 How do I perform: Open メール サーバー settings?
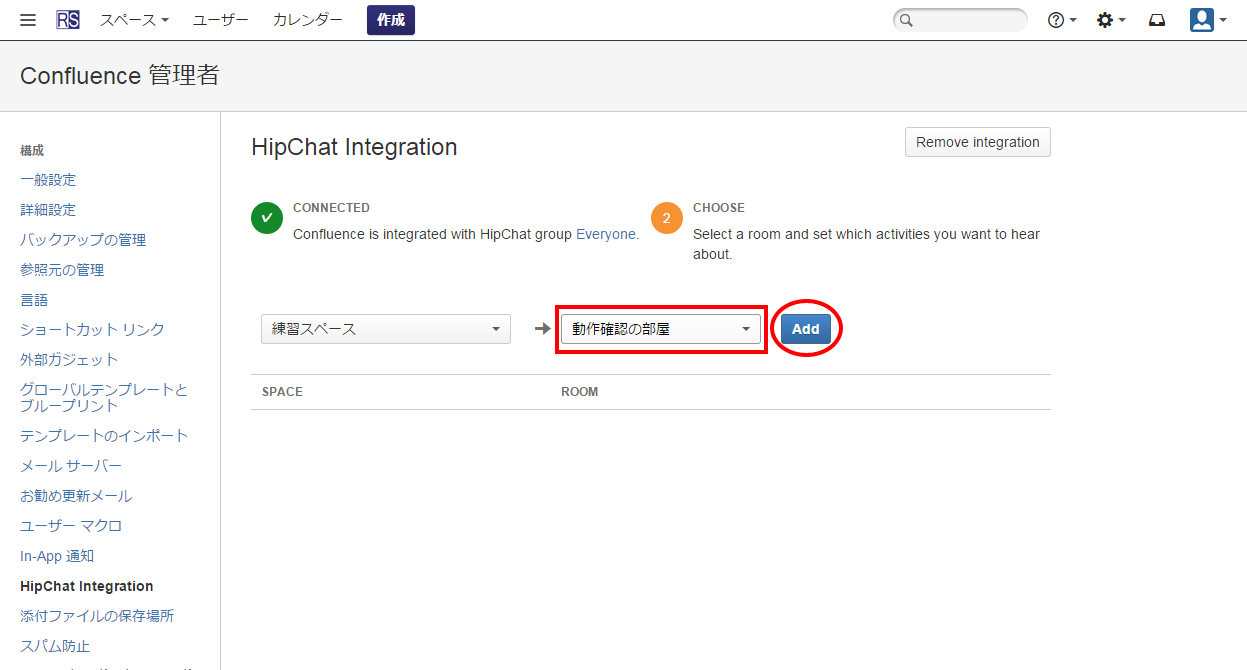pos(71,466)
